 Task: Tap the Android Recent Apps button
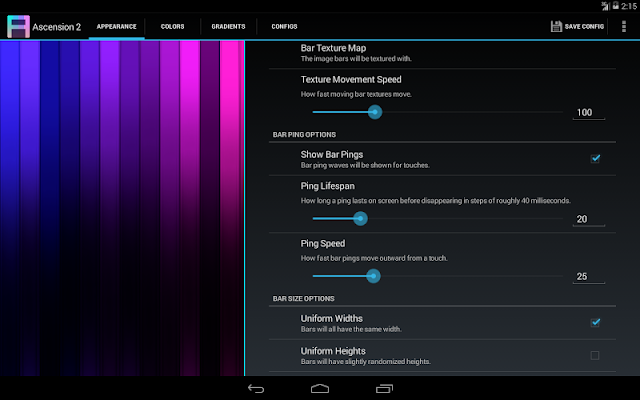[384, 389]
